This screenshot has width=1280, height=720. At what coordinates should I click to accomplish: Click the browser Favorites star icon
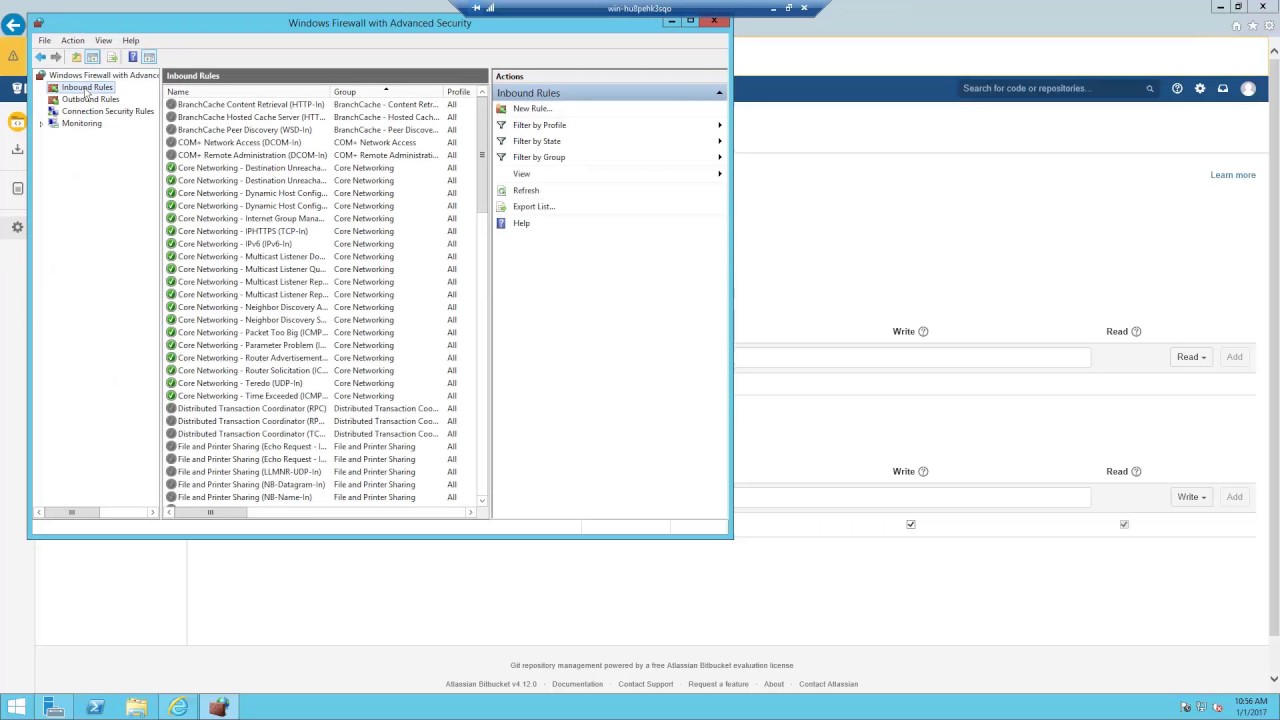(x=1252, y=26)
